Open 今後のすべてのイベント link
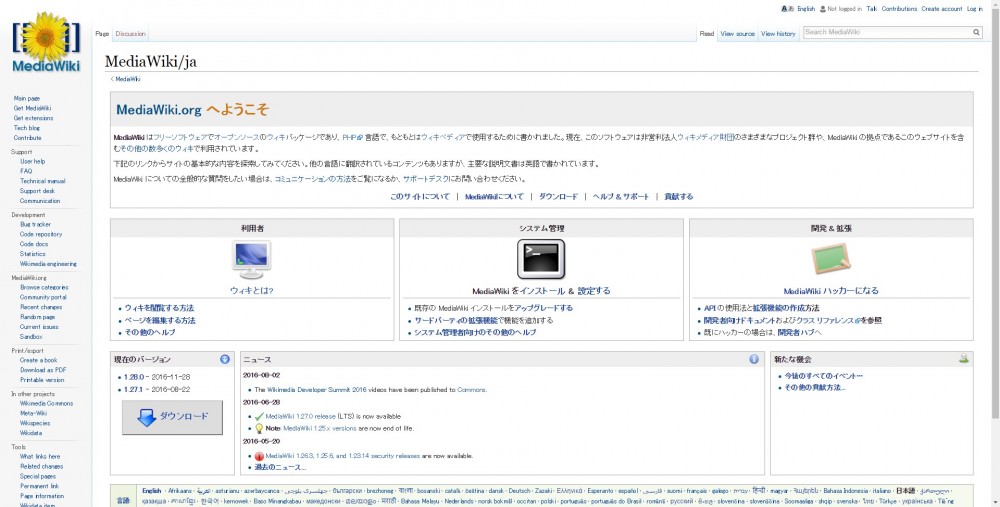The height and width of the screenshot is (507, 1000). tap(823, 376)
